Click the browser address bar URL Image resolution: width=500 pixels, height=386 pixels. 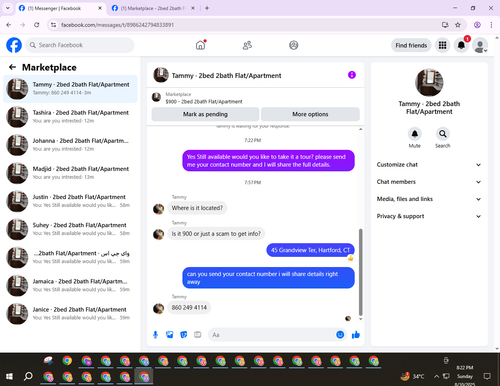coord(117,25)
